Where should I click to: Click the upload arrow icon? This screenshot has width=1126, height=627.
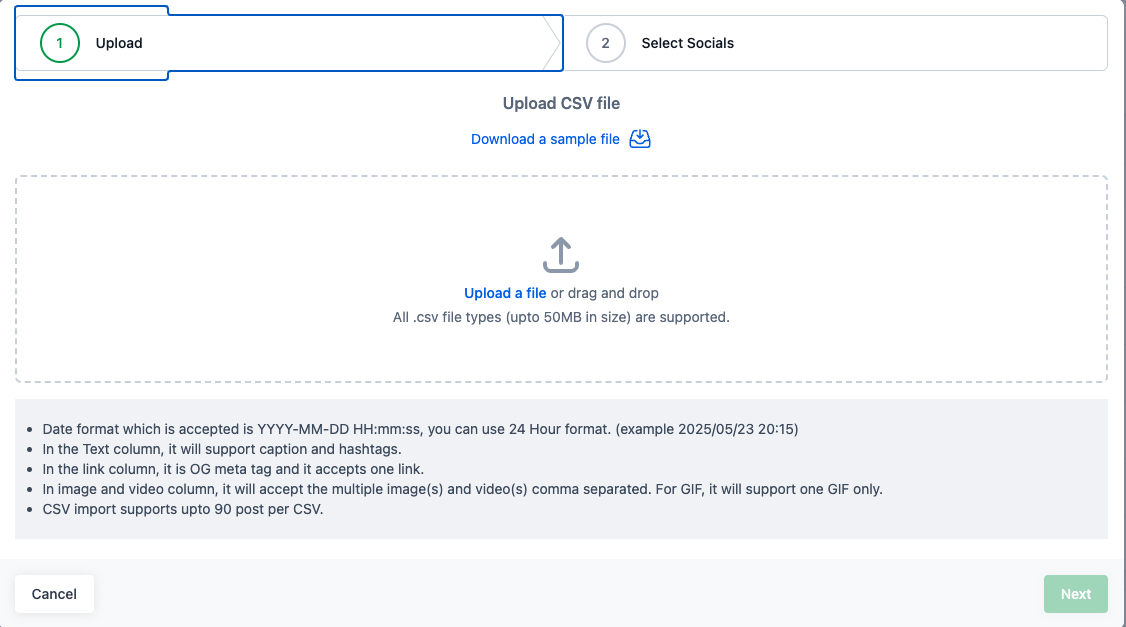(x=561, y=255)
